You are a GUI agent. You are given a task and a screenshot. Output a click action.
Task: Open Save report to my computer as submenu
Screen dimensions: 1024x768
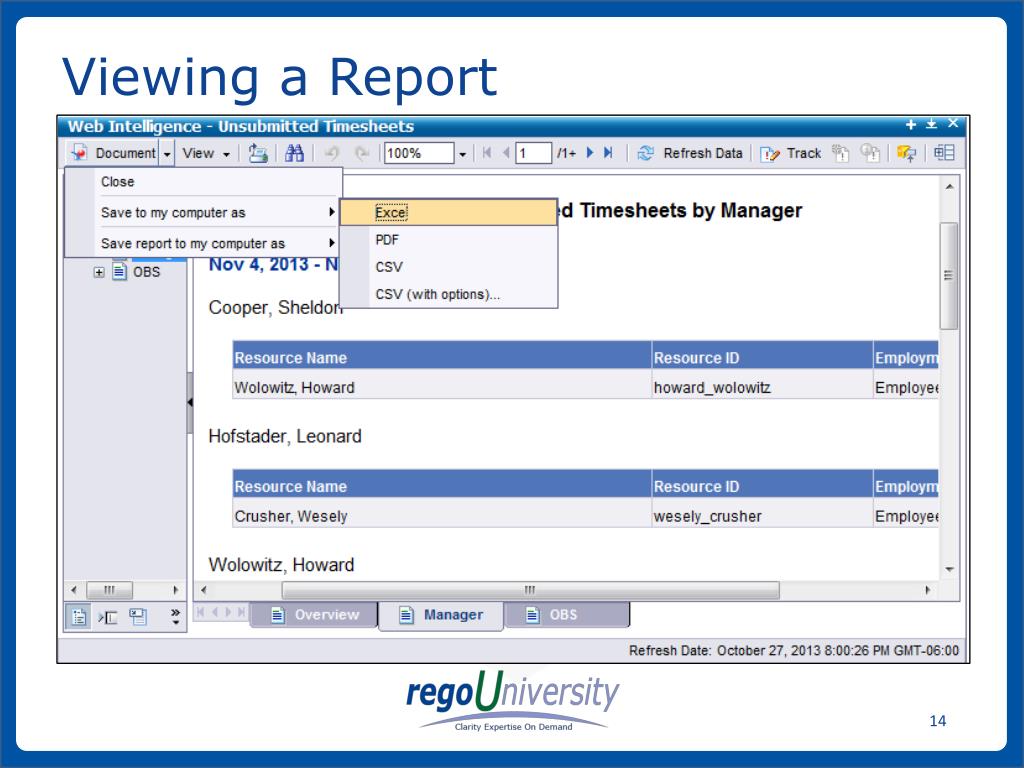[x=202, y=244]
